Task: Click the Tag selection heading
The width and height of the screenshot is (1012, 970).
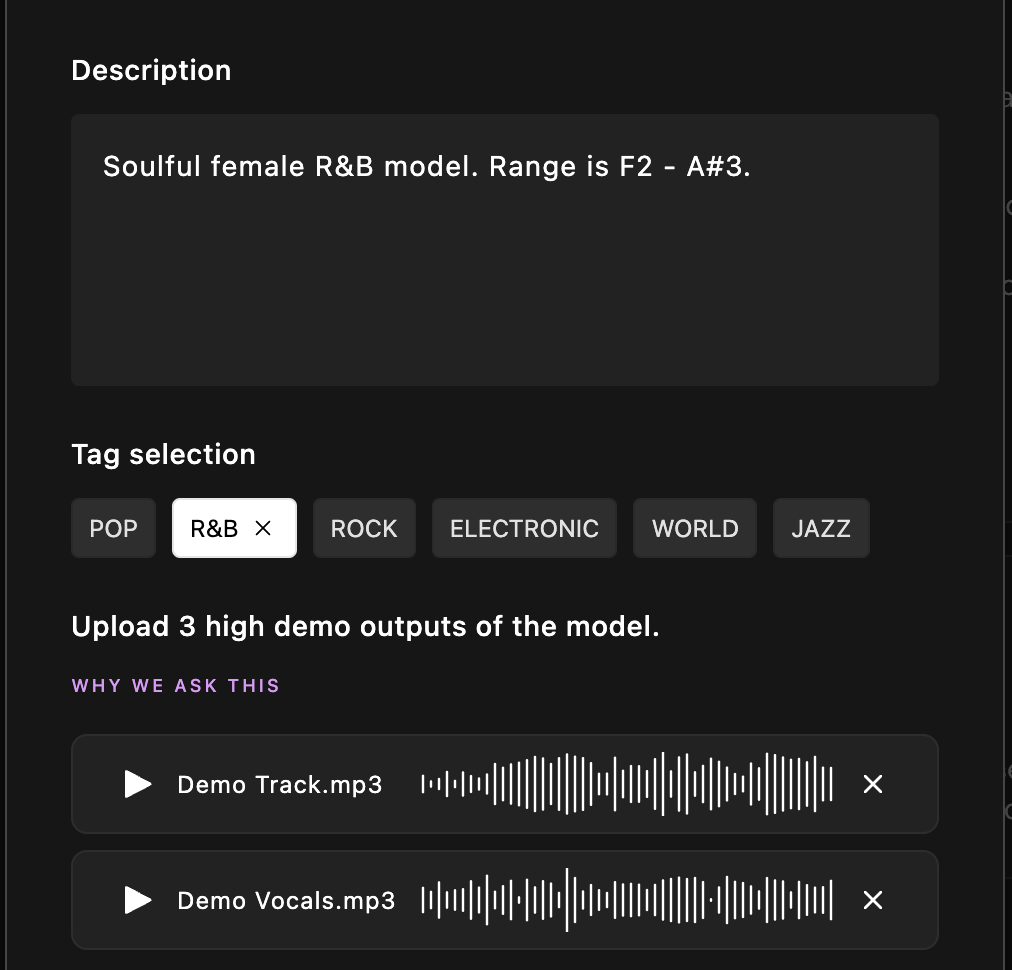Action: coord(163,455)
